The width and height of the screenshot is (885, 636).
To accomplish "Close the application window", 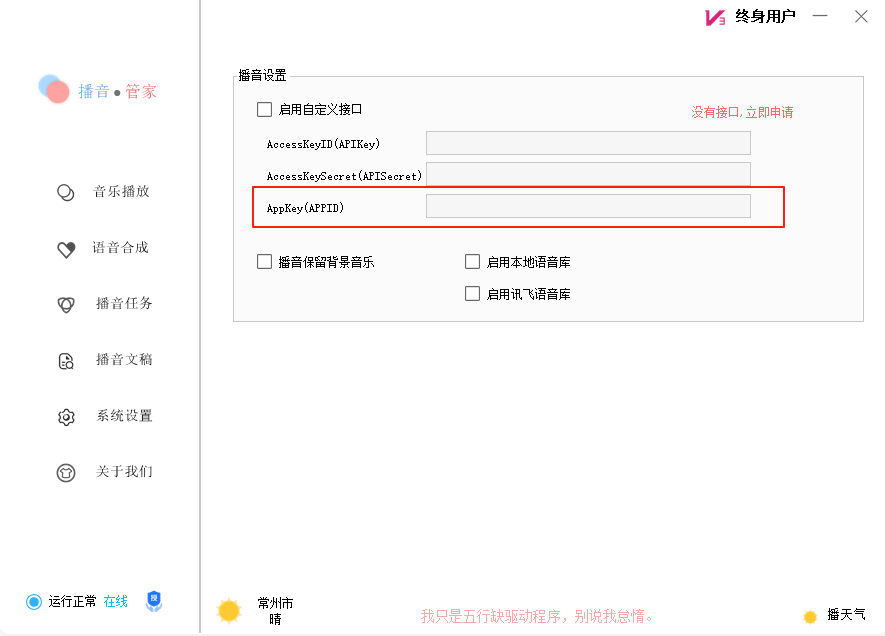I will coord(861,16).
